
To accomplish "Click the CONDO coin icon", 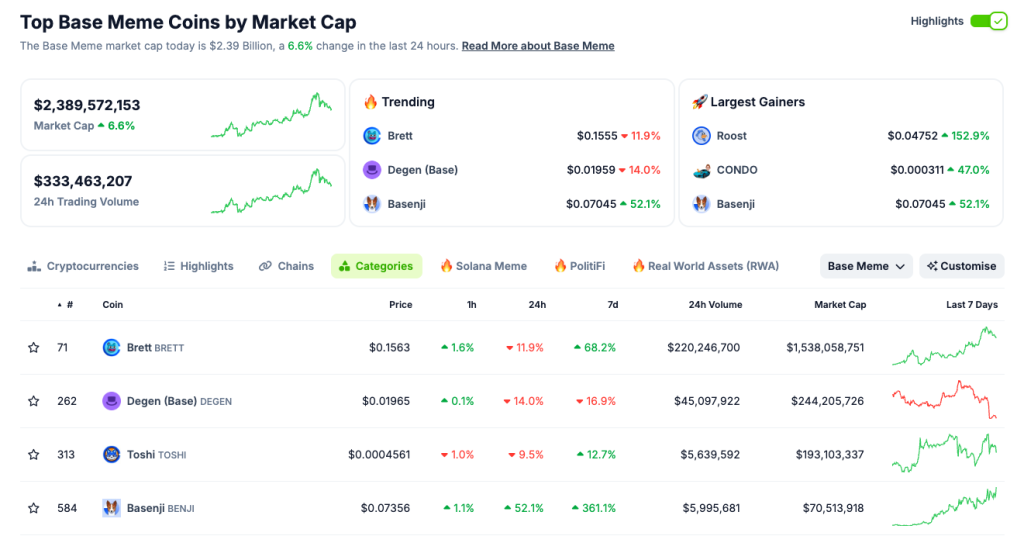I will tap(701, 170).
